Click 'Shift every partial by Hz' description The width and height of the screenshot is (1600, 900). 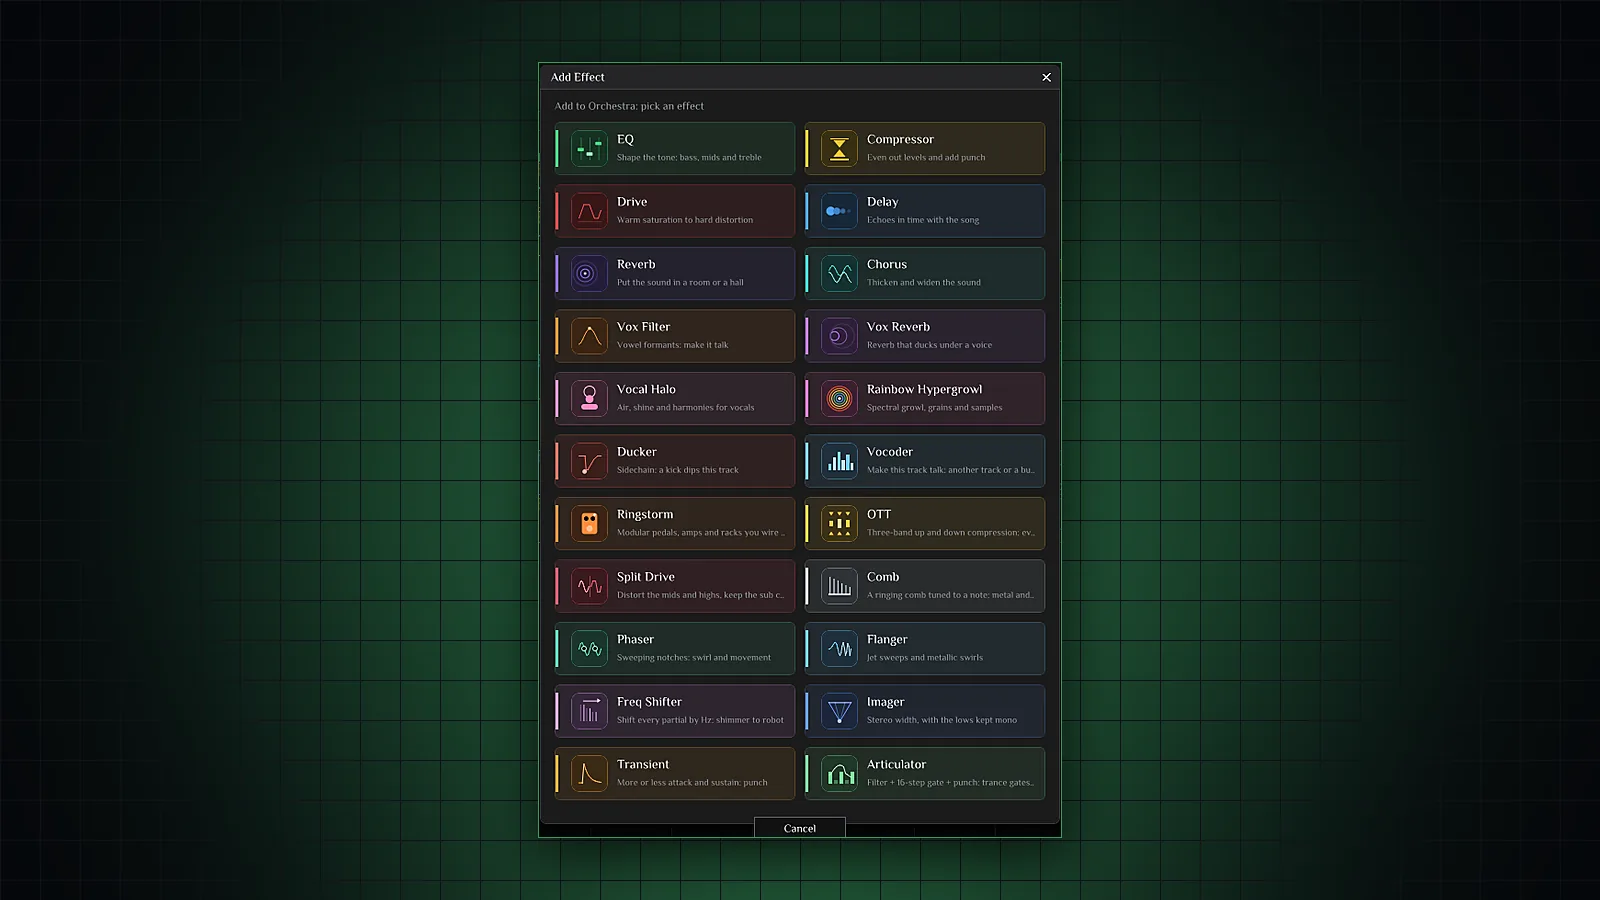pos(700,720)
